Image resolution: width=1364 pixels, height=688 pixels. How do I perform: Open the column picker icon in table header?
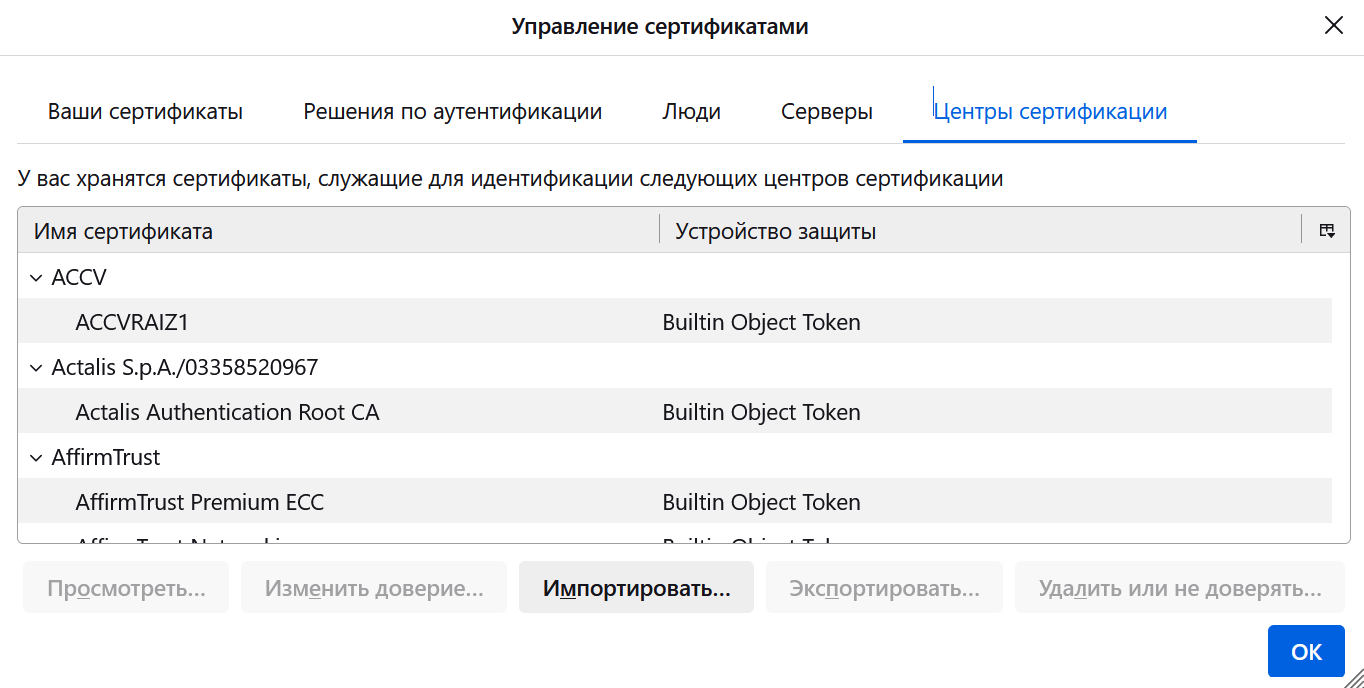point(1327,231)
